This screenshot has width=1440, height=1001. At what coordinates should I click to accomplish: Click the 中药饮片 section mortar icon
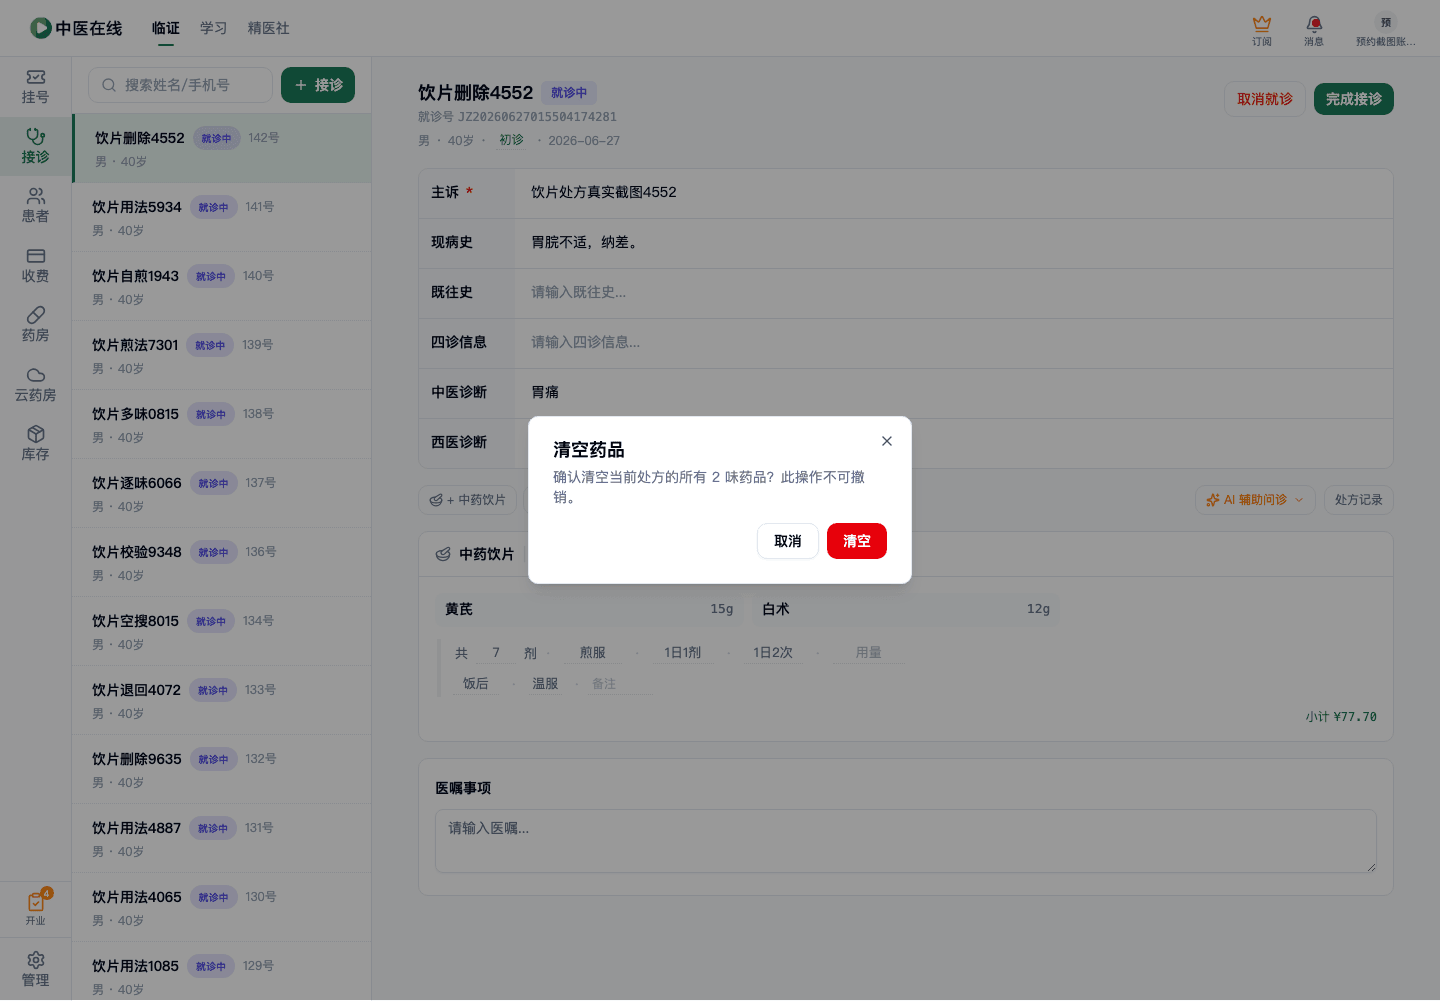click(x=443, y=554)
